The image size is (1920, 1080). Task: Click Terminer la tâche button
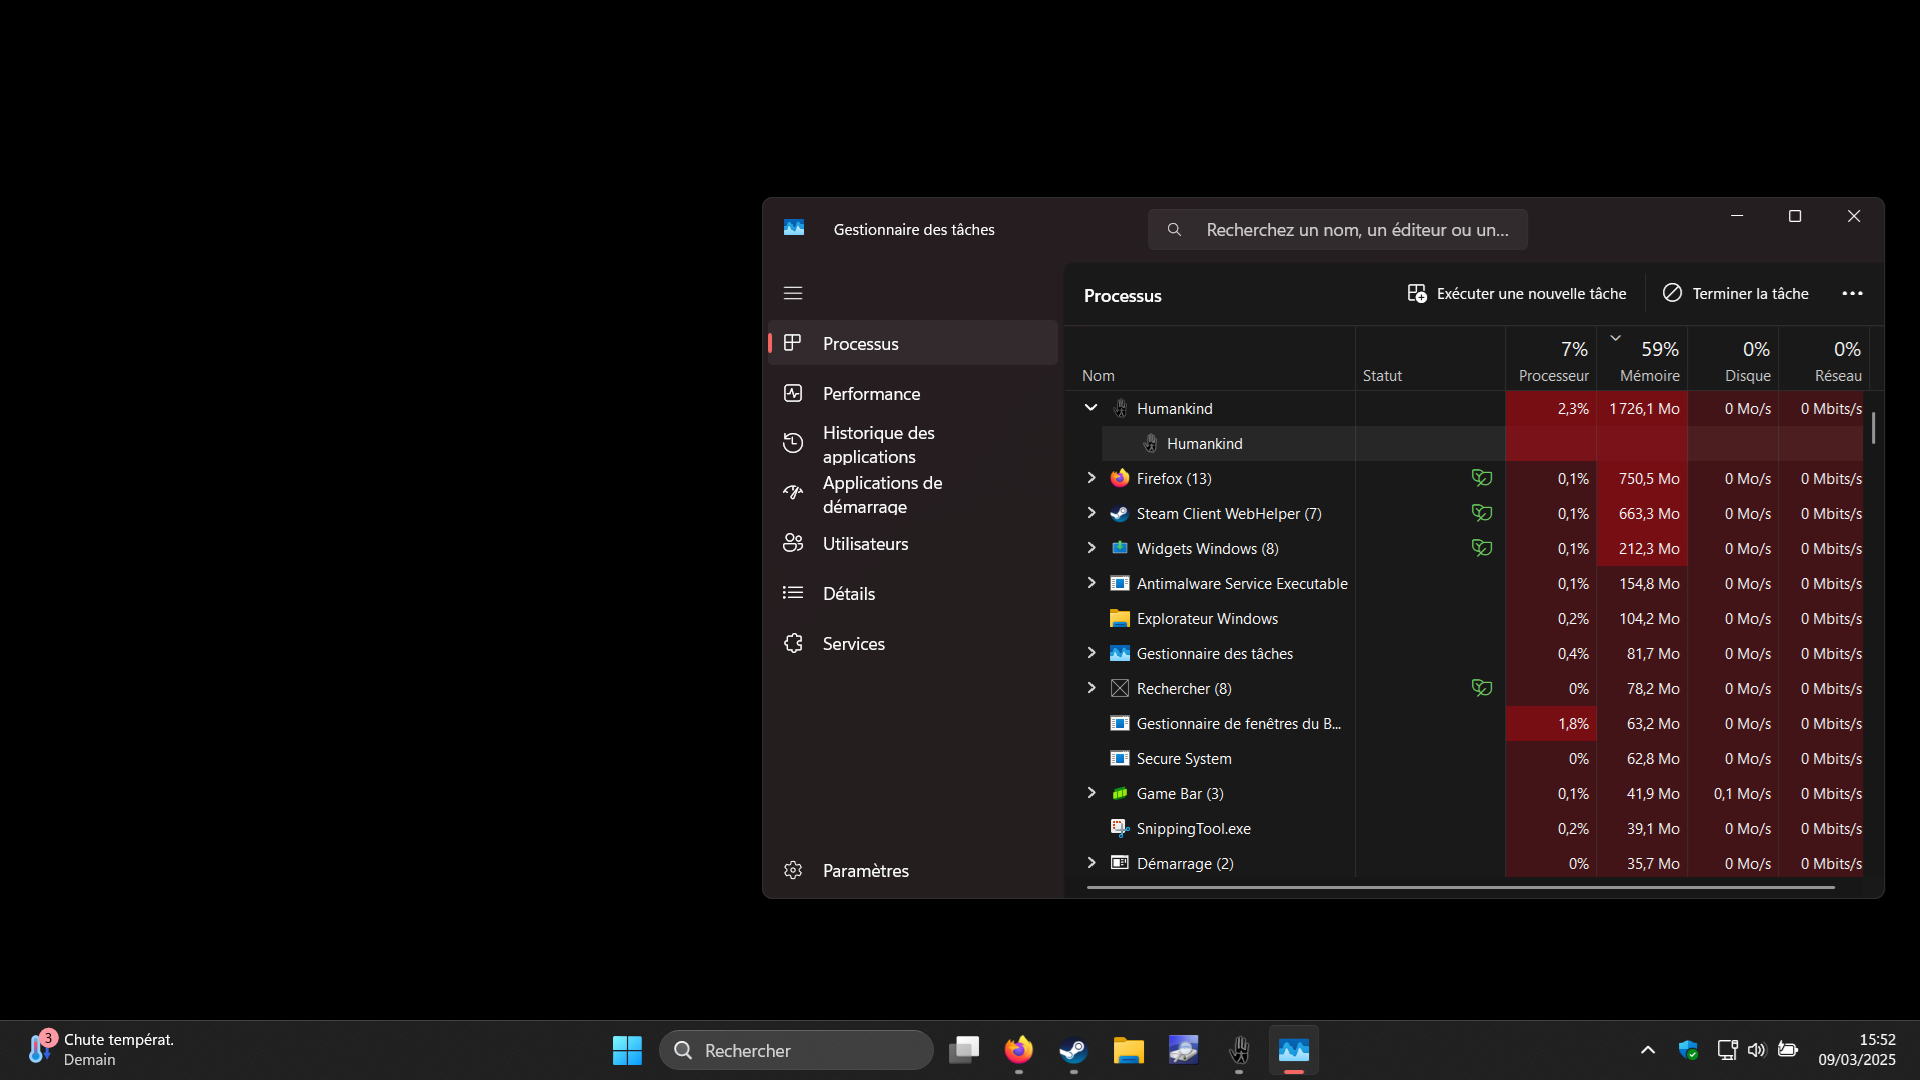click(x=1736, y=294)
